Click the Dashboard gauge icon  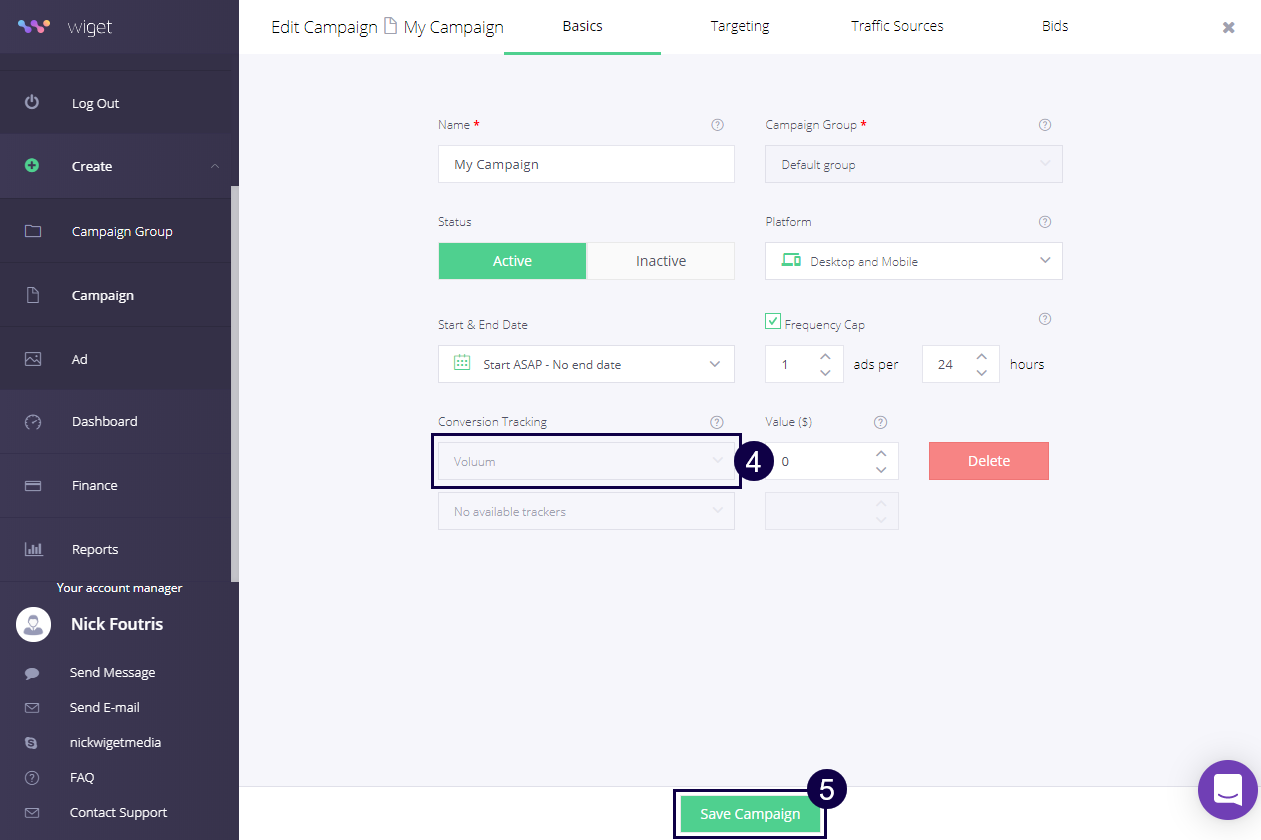point(33,422)
